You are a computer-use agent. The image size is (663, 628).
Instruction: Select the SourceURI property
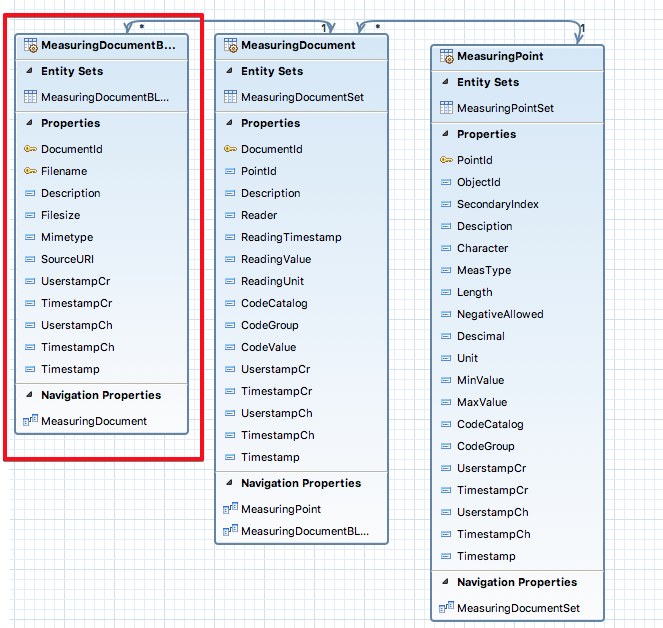[x=67, y=259]
